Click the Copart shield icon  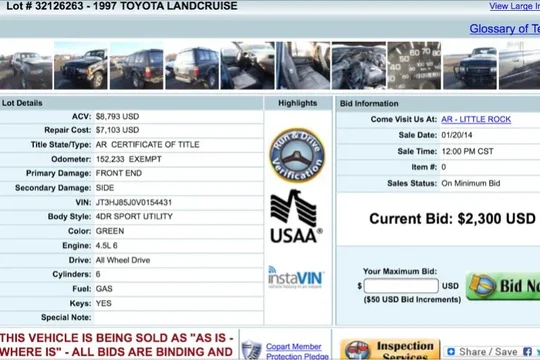pyautogui.click(x=251, y=350)
